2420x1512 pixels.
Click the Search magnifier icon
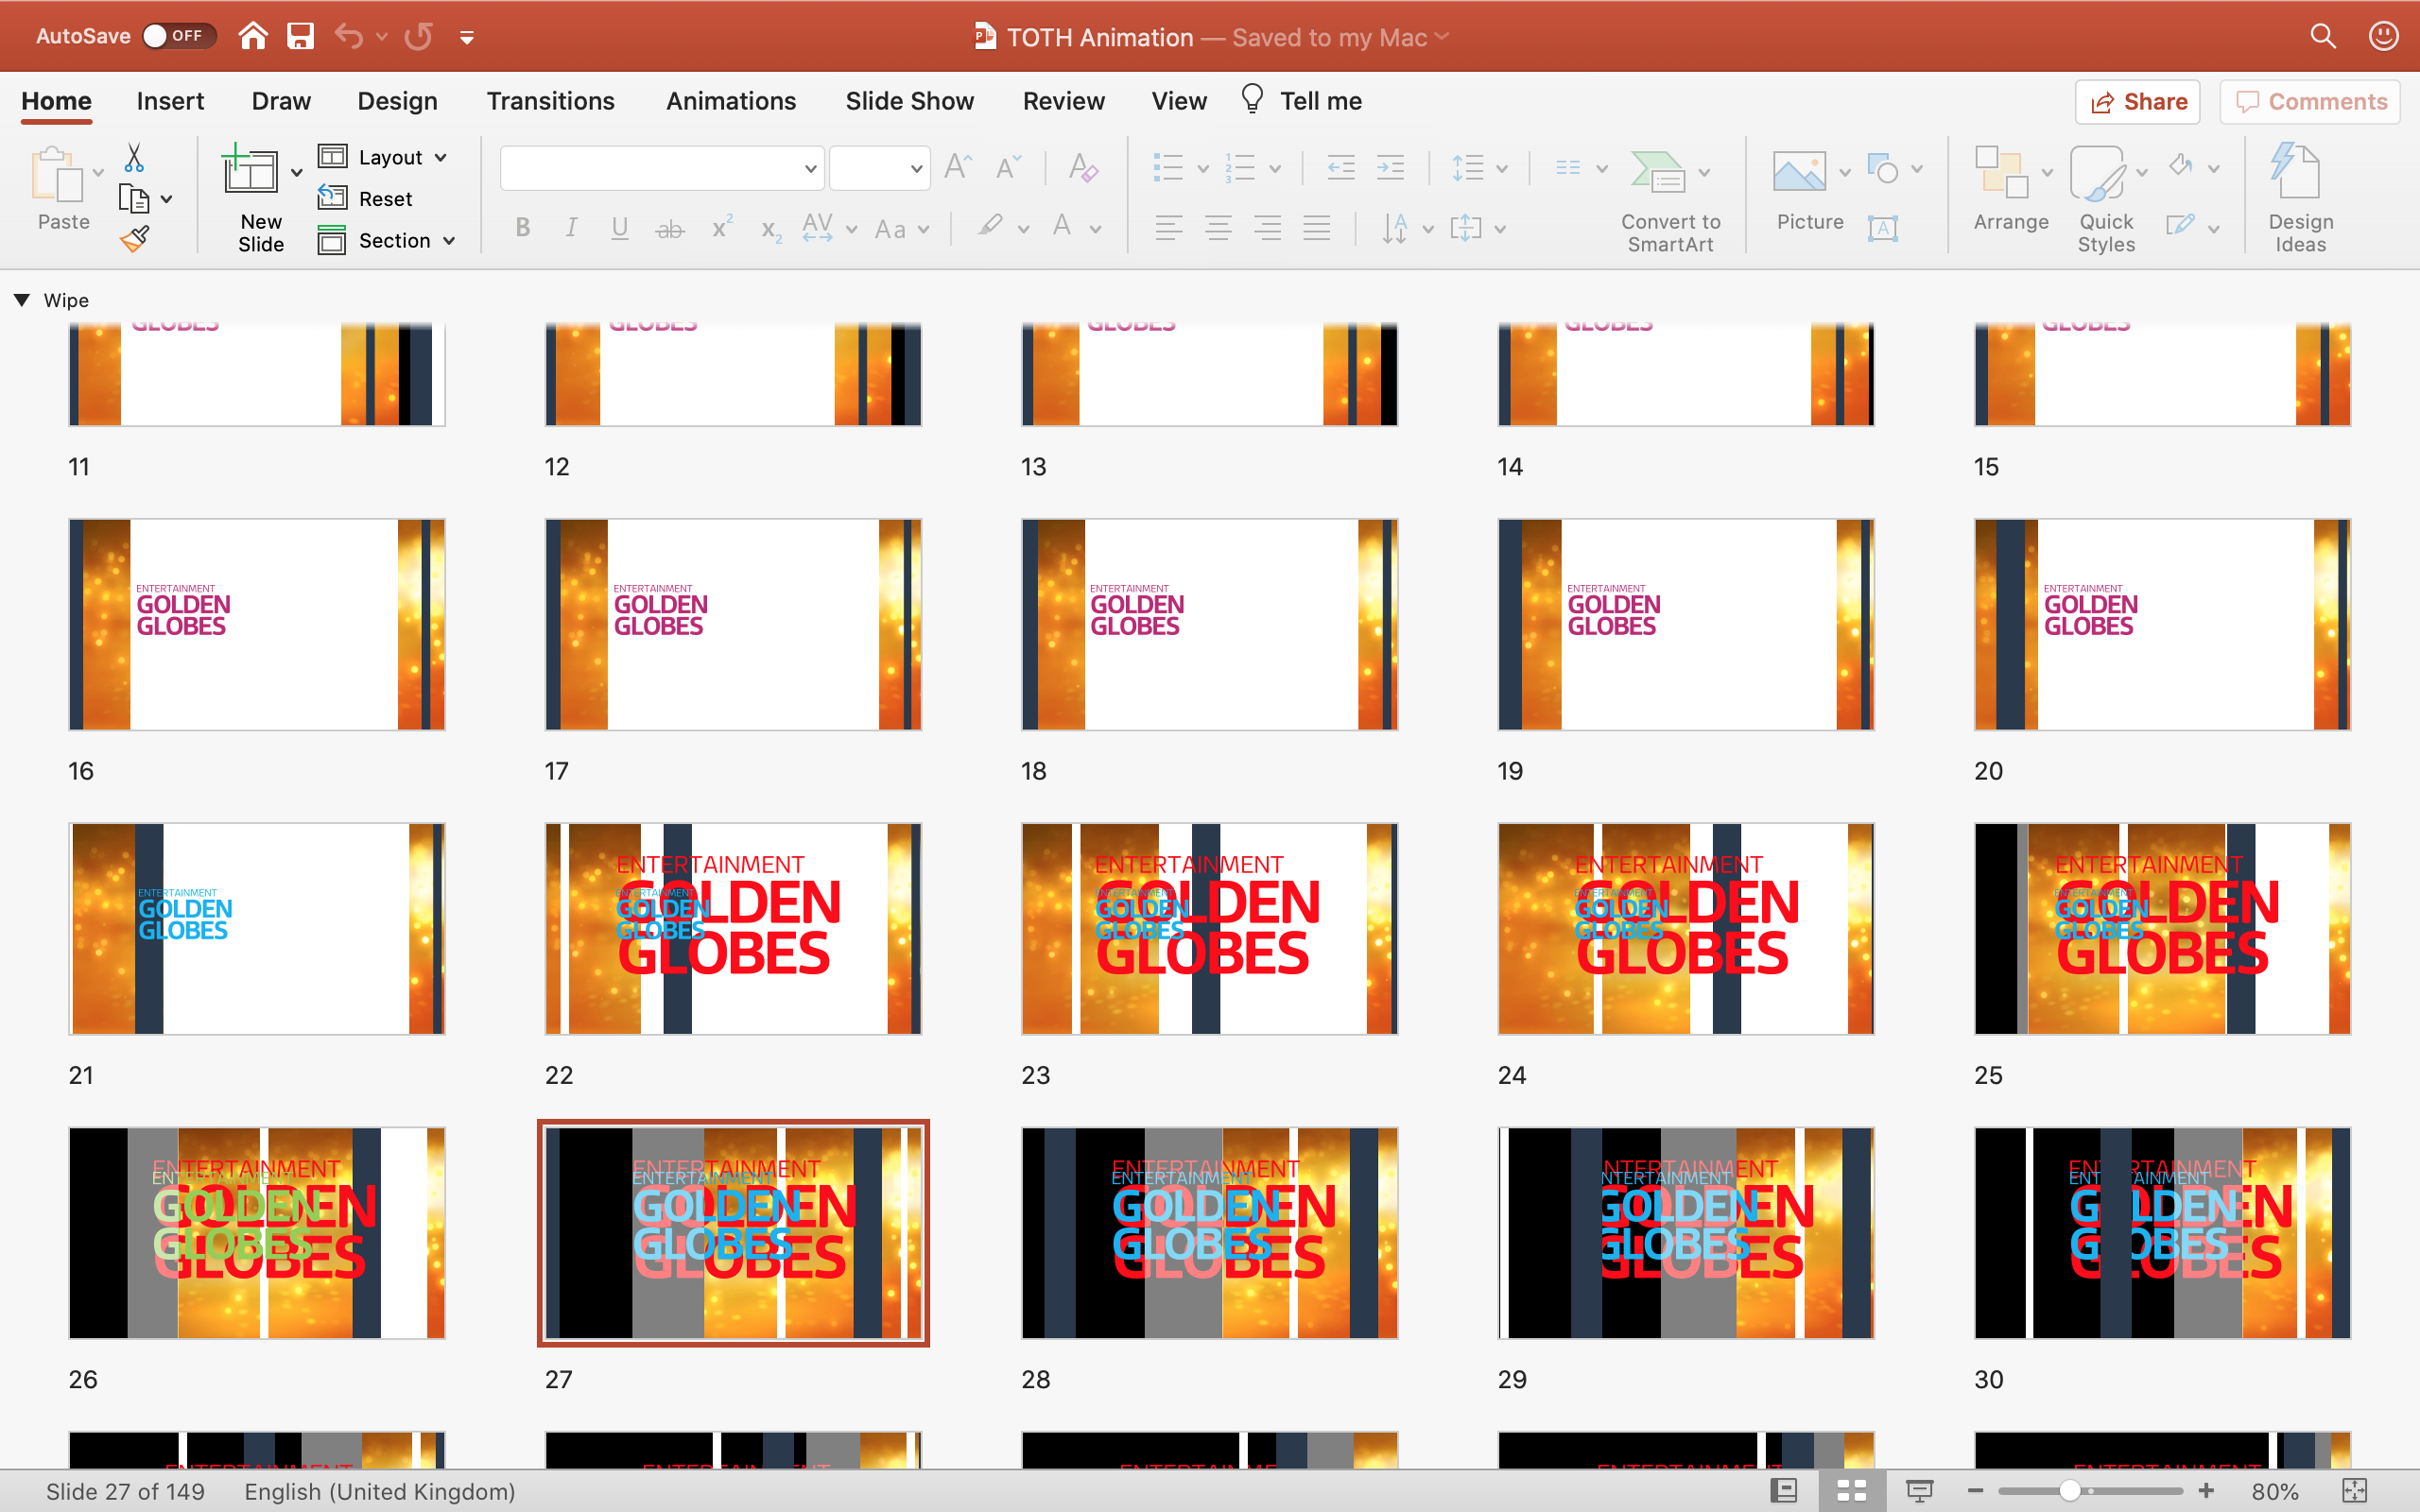tap(2323, 36)
